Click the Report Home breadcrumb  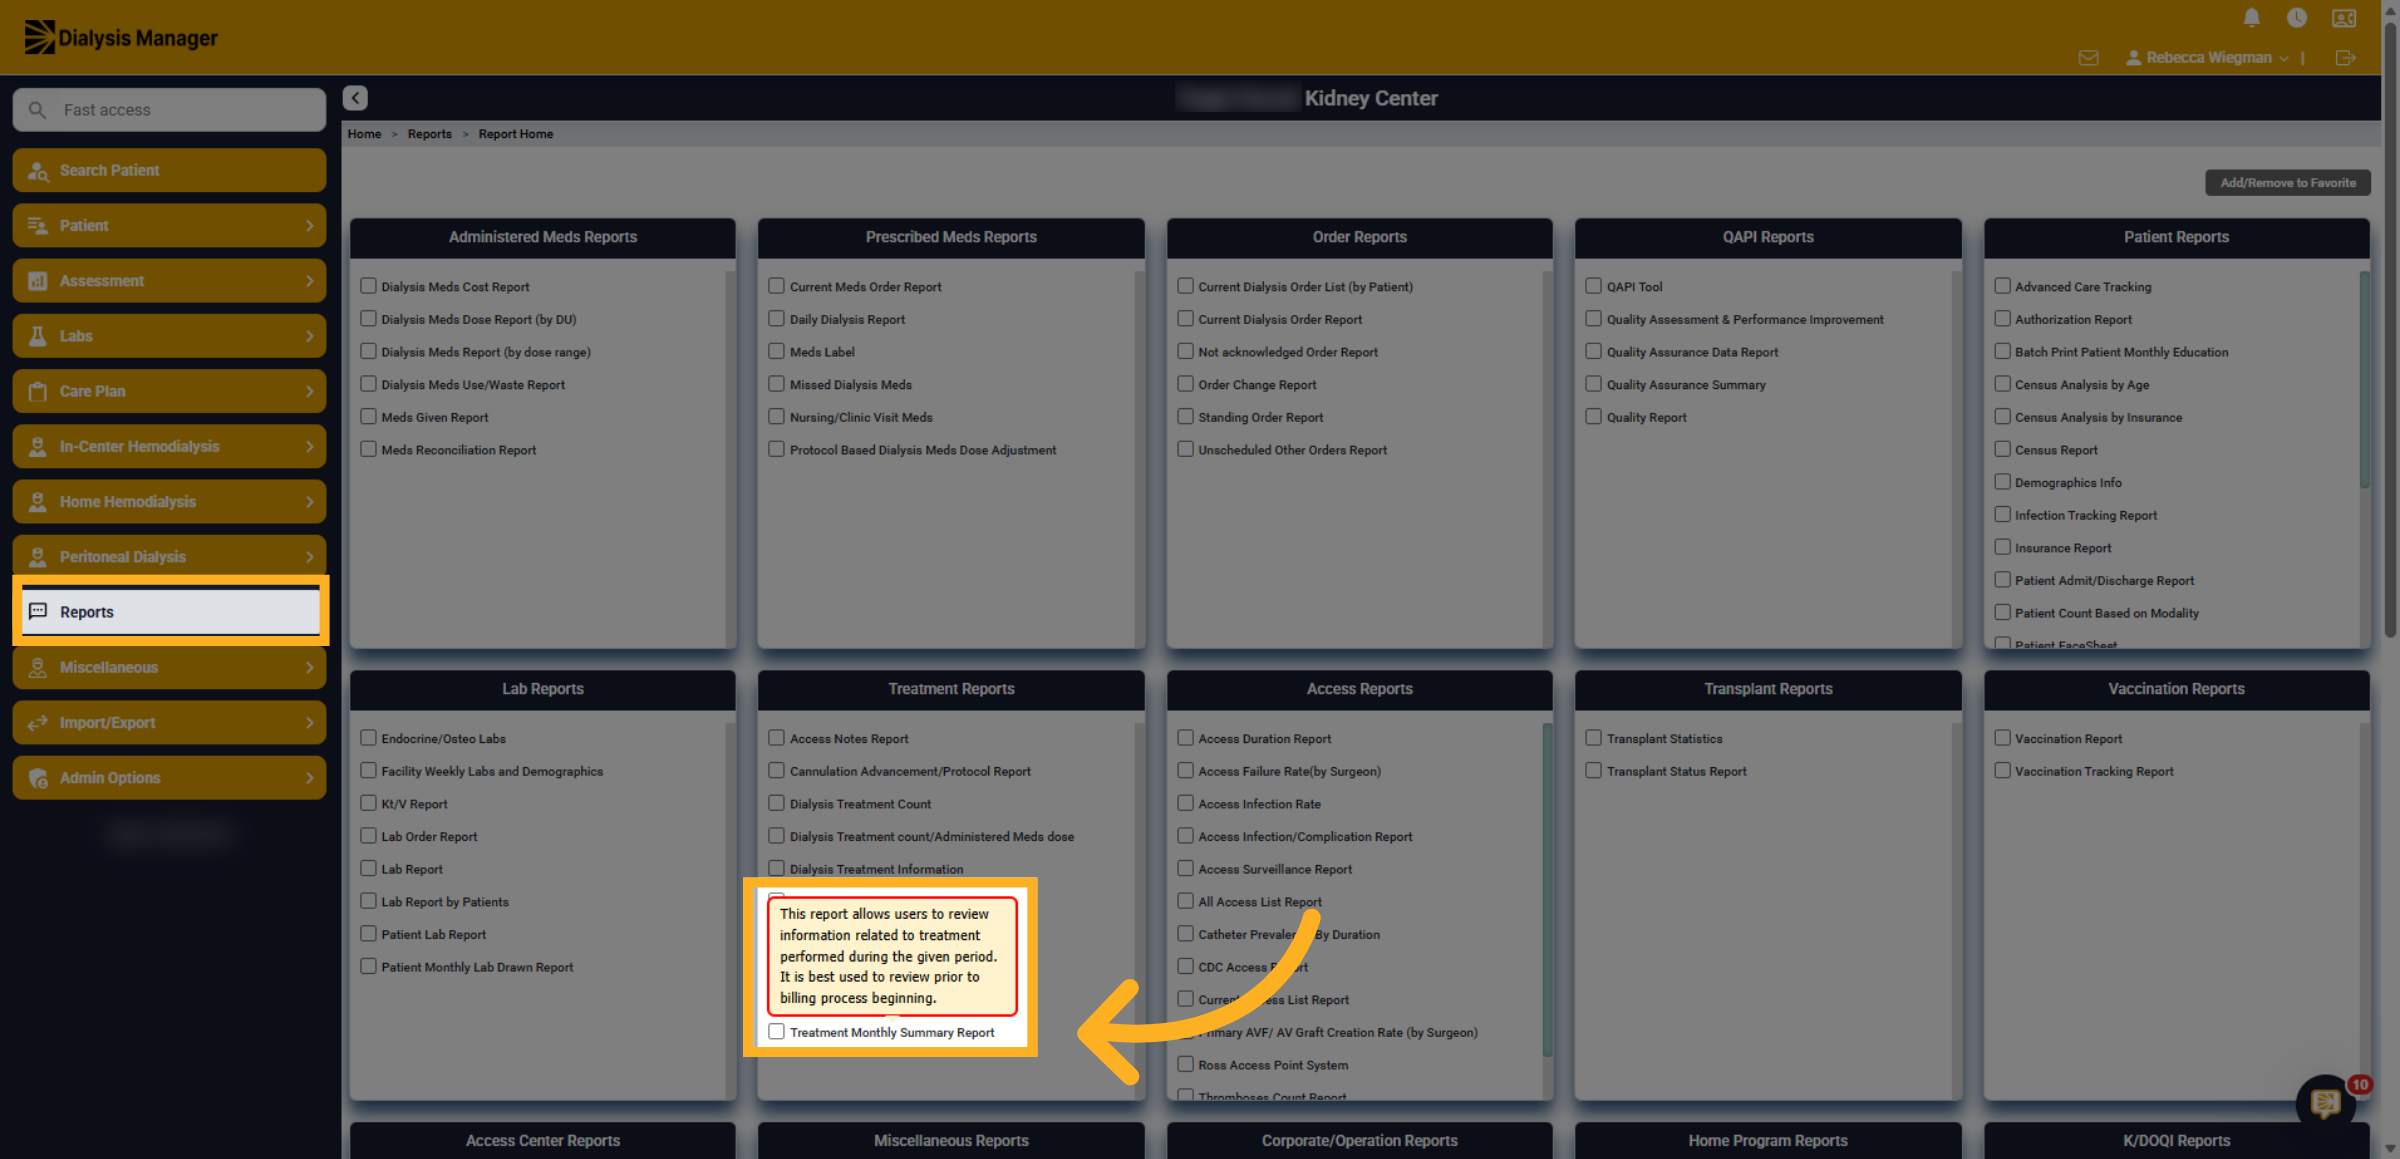516,134
